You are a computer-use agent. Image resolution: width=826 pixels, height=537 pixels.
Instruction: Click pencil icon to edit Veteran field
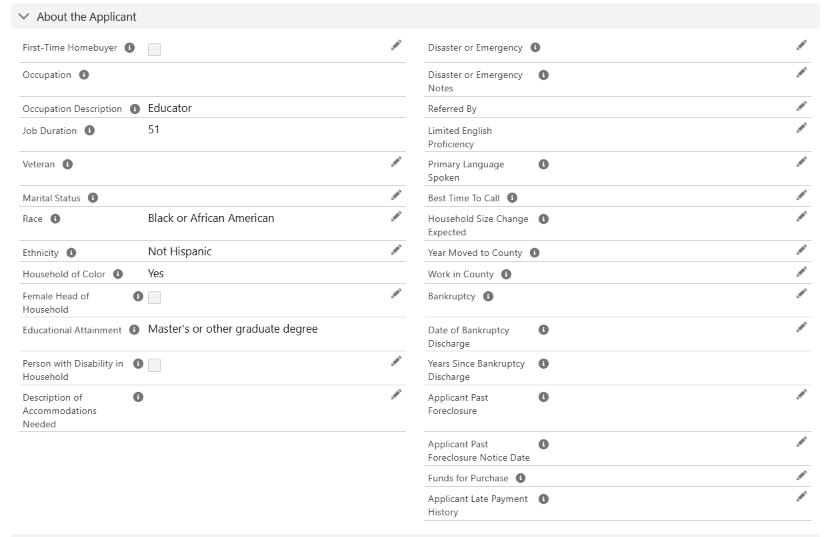click(x=396, y=161)
